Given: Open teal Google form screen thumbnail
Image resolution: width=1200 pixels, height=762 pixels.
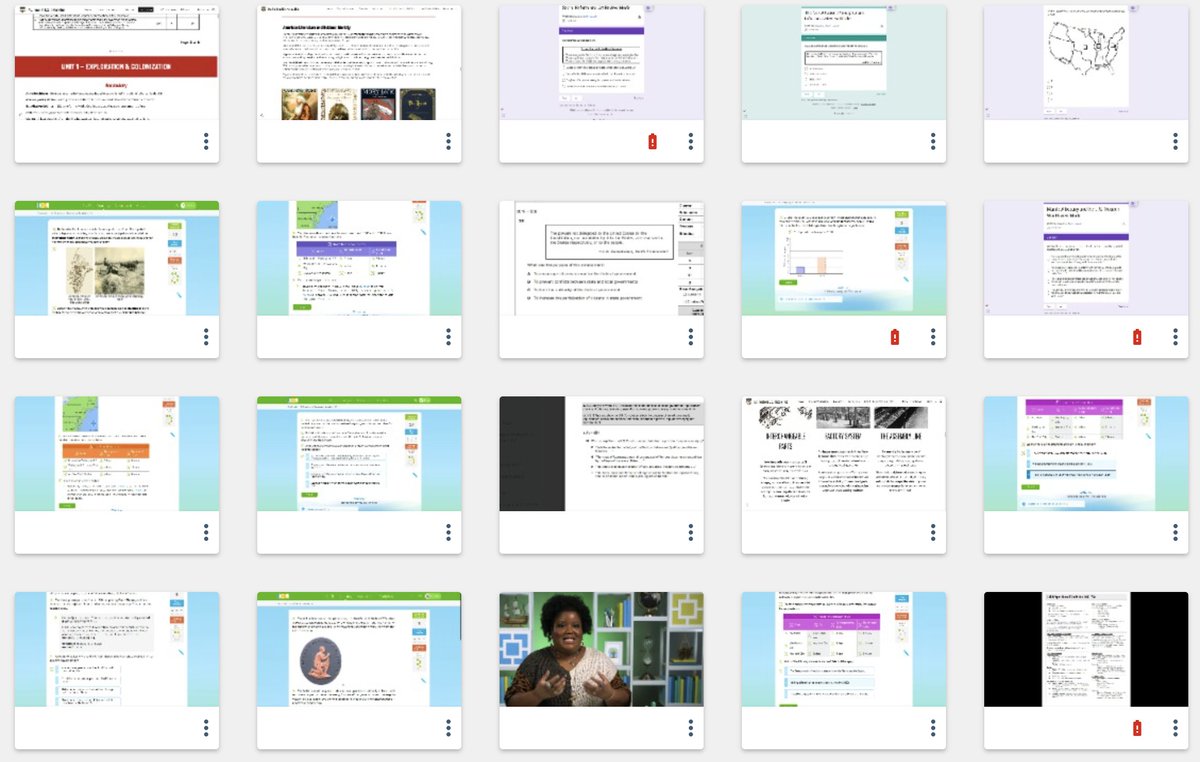Looking at the screenshot, I should (x=844, y=62).
